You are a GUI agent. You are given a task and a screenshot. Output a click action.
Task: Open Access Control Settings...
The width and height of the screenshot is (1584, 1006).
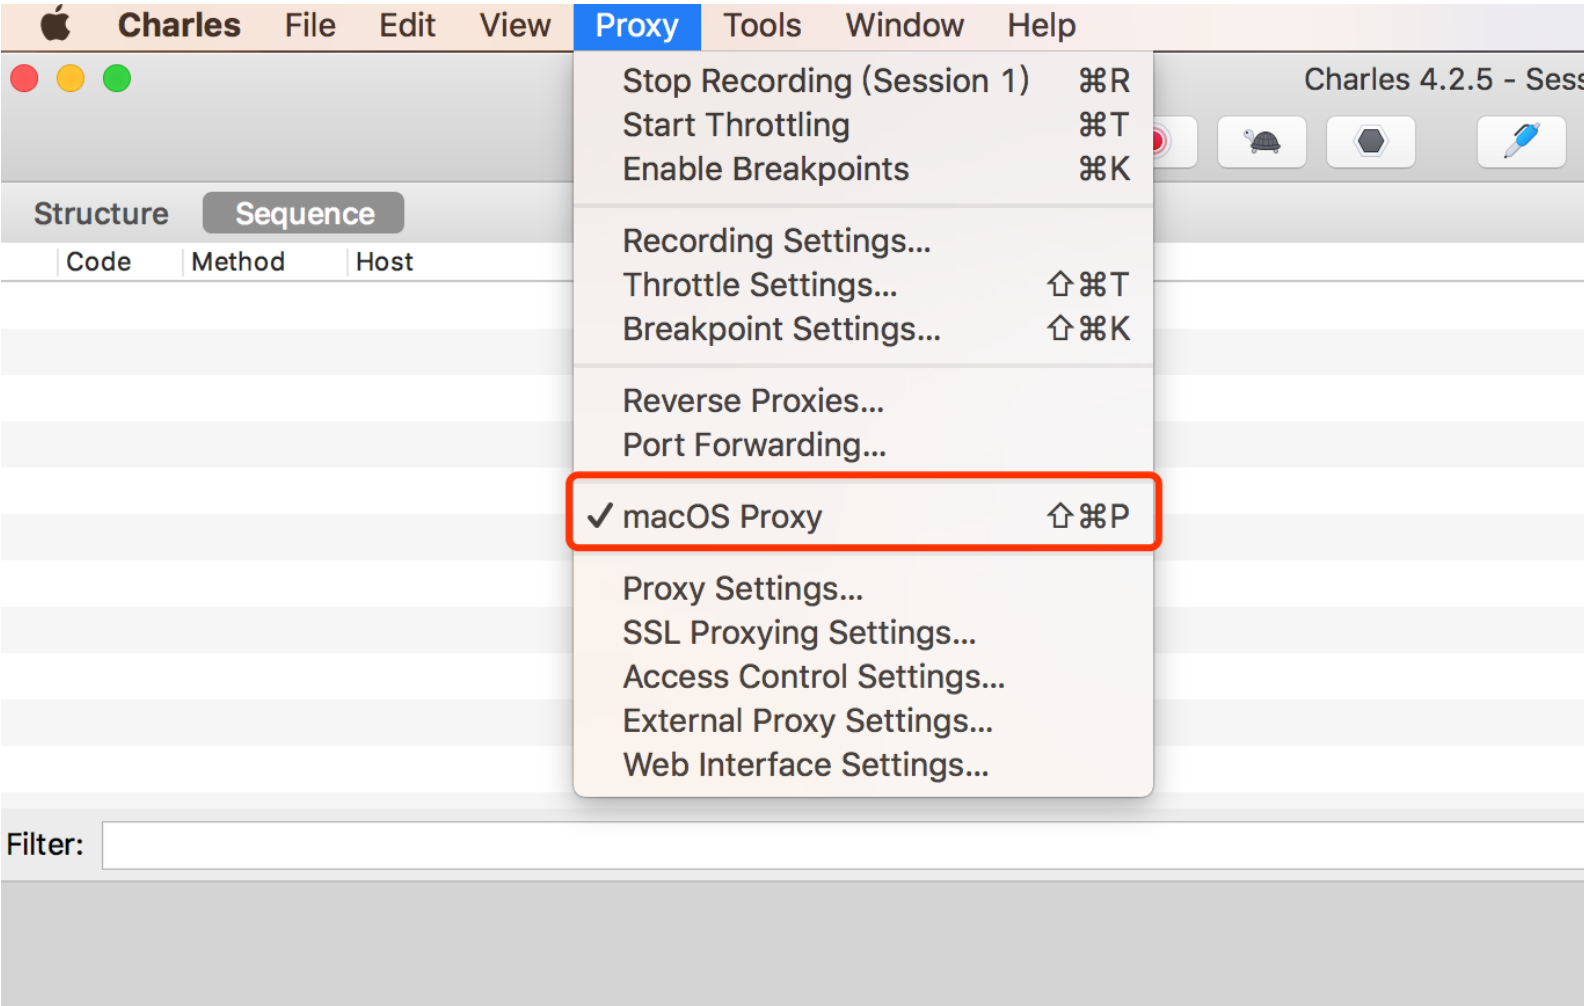pyautogui.click(x=863, y=677)
